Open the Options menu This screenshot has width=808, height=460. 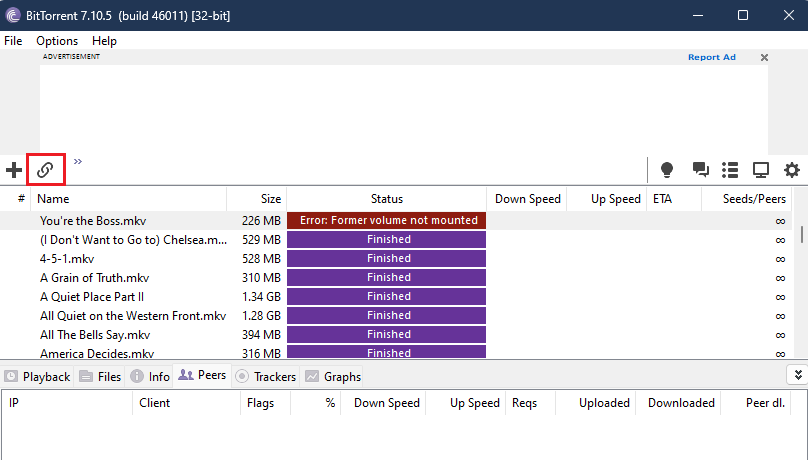pyautogui.click(x=57, y=41)
